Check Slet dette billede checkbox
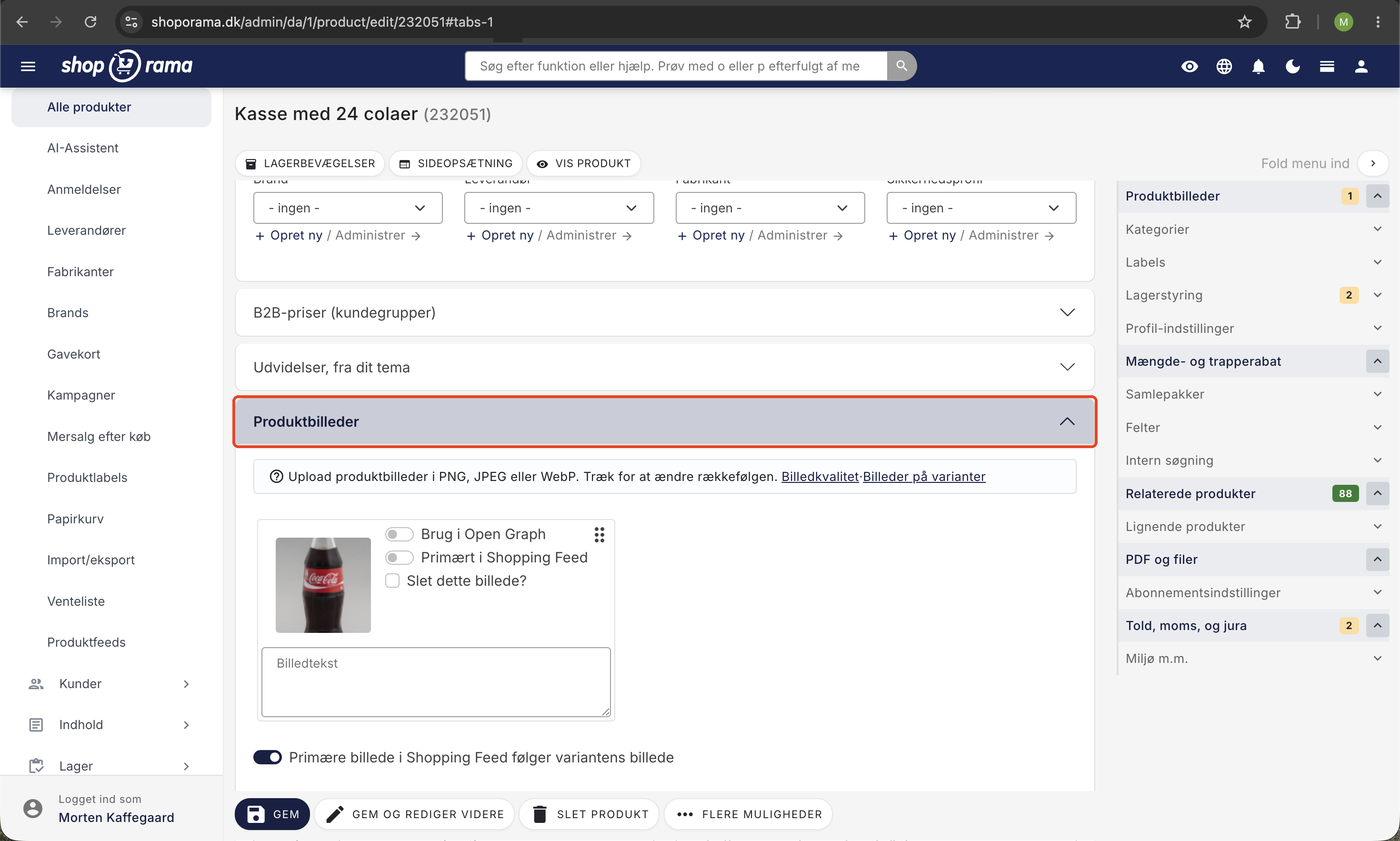Screen dimensions: 1400x841 (393, 581)
